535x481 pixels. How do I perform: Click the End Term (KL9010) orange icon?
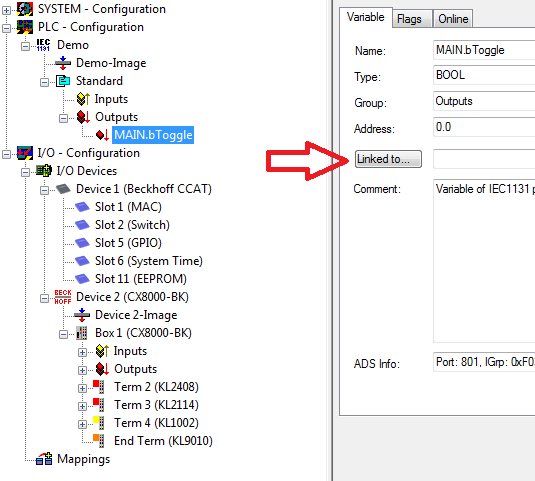(x=99, y=441)
